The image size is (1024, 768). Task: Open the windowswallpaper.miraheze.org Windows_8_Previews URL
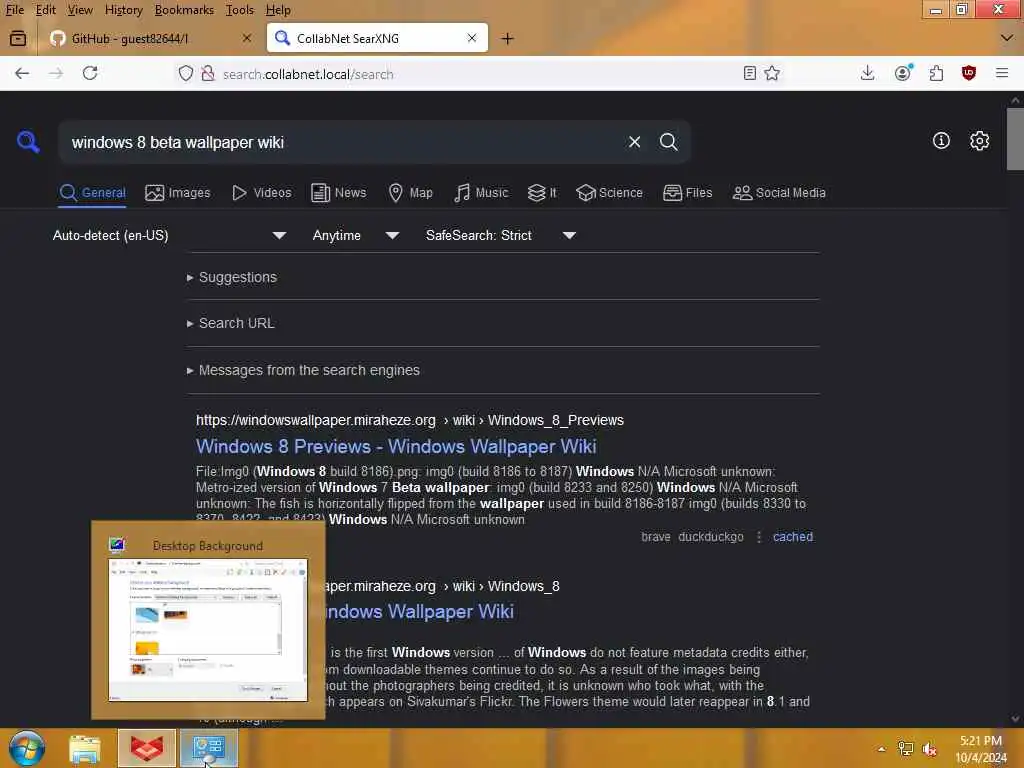click(409, 420)
